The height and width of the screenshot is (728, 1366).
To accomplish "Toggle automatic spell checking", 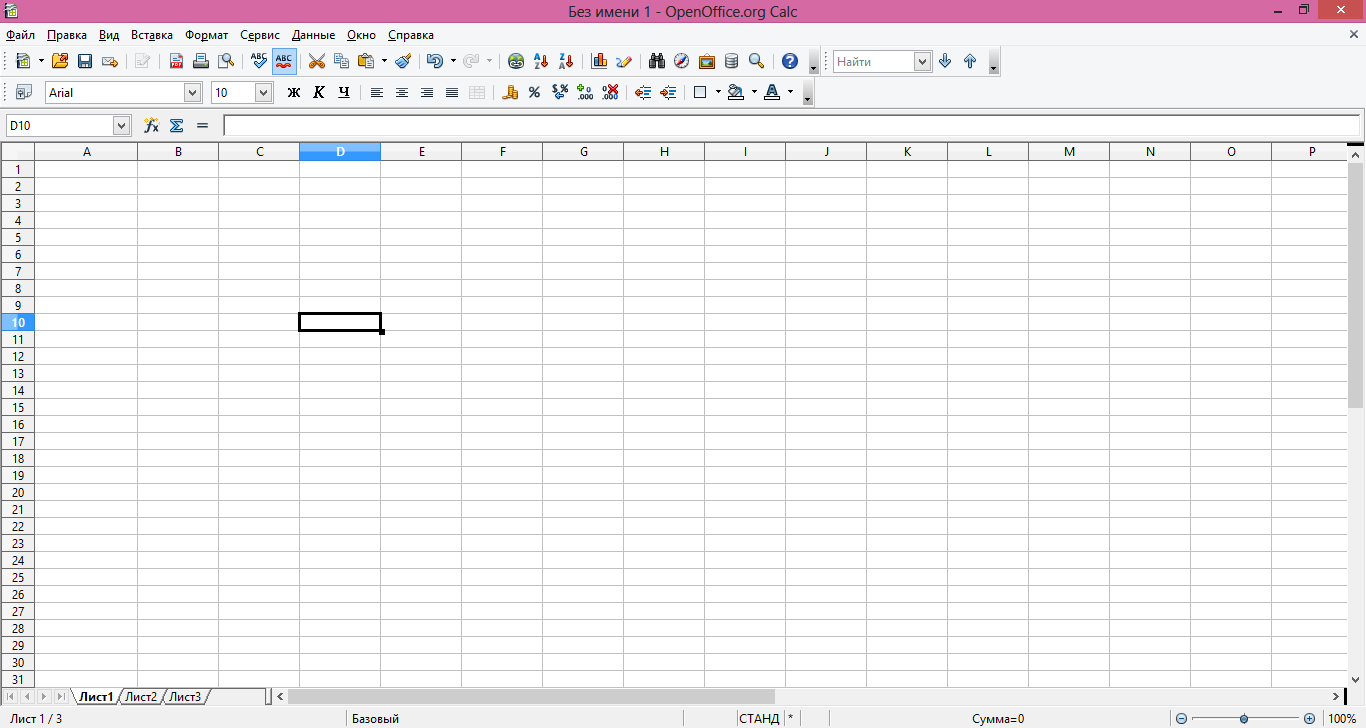I will point(284,61).
